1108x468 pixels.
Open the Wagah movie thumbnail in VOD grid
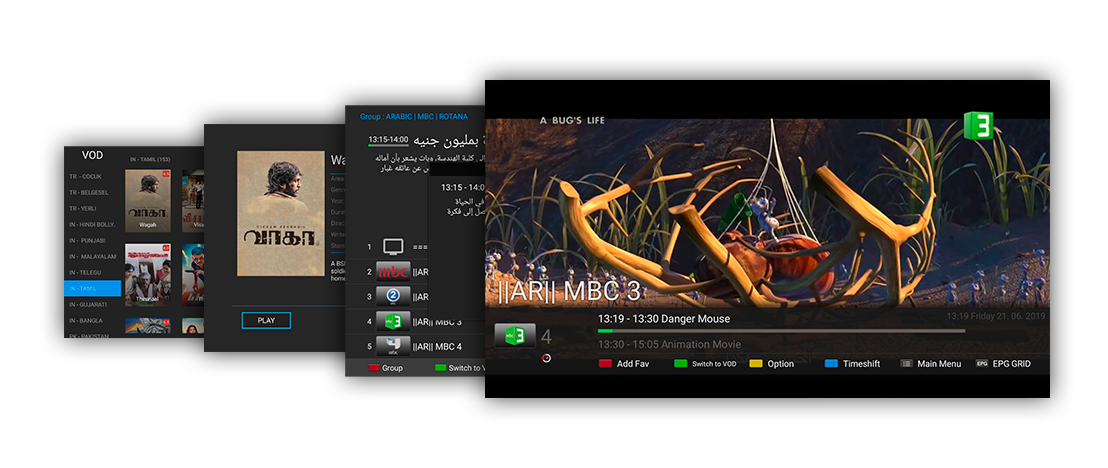pos(147,199)
